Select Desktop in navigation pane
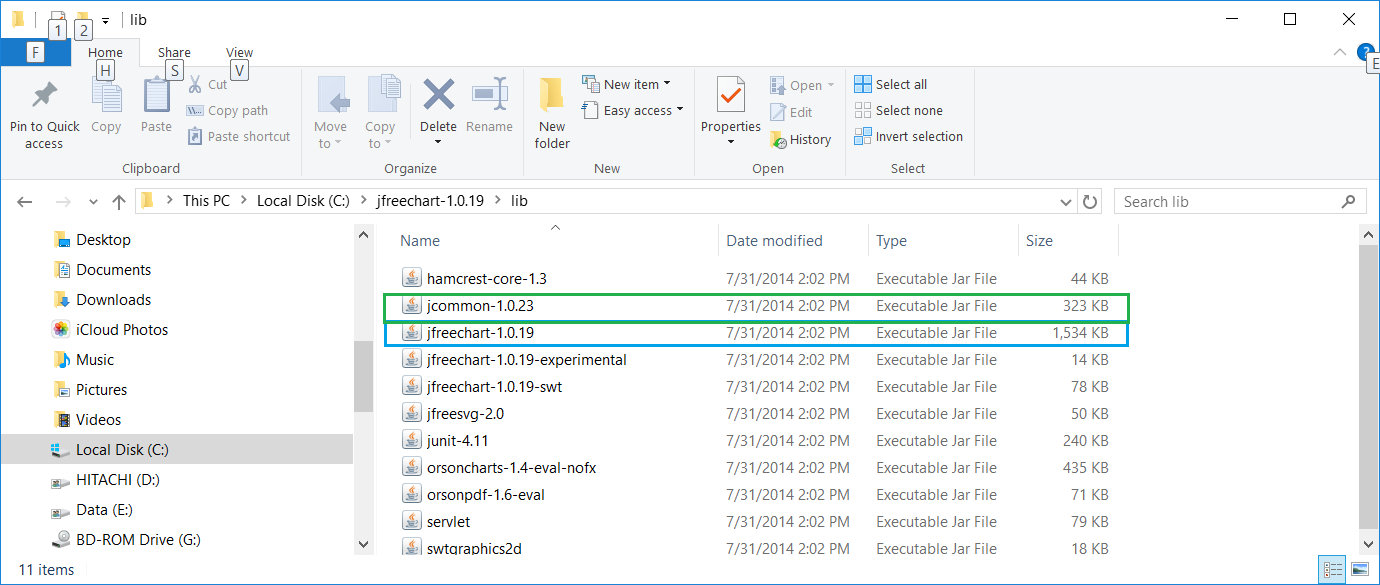 (103, 240)
